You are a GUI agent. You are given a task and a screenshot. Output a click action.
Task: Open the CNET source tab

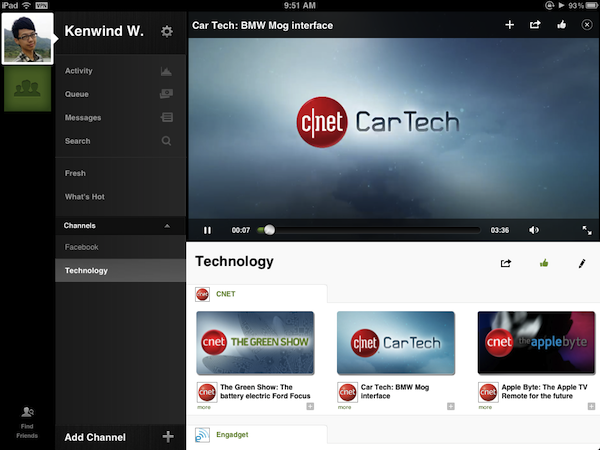pos(257,294)
